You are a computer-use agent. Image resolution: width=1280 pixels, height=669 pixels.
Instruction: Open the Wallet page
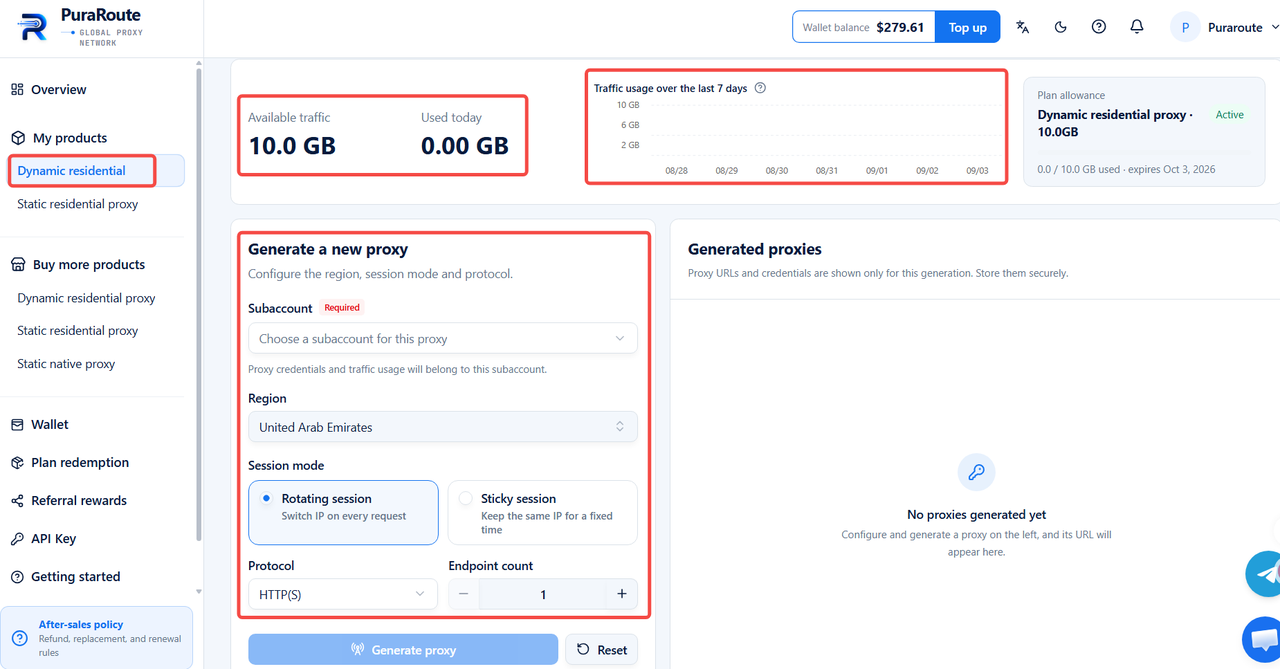coord(50,425)
